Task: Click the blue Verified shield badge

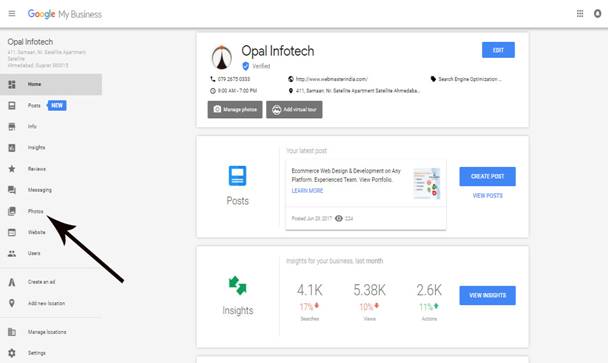Action: 245,66
